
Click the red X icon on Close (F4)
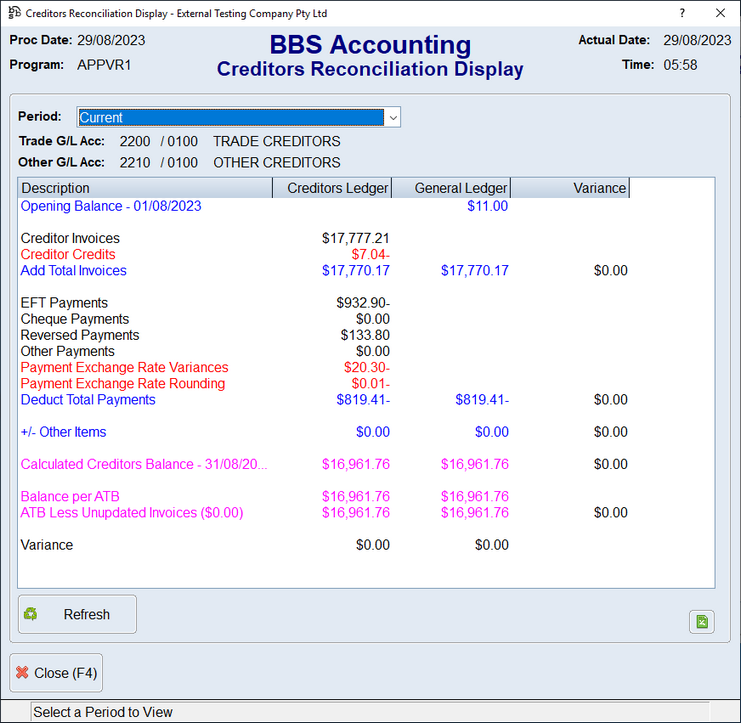pos(22,673)
